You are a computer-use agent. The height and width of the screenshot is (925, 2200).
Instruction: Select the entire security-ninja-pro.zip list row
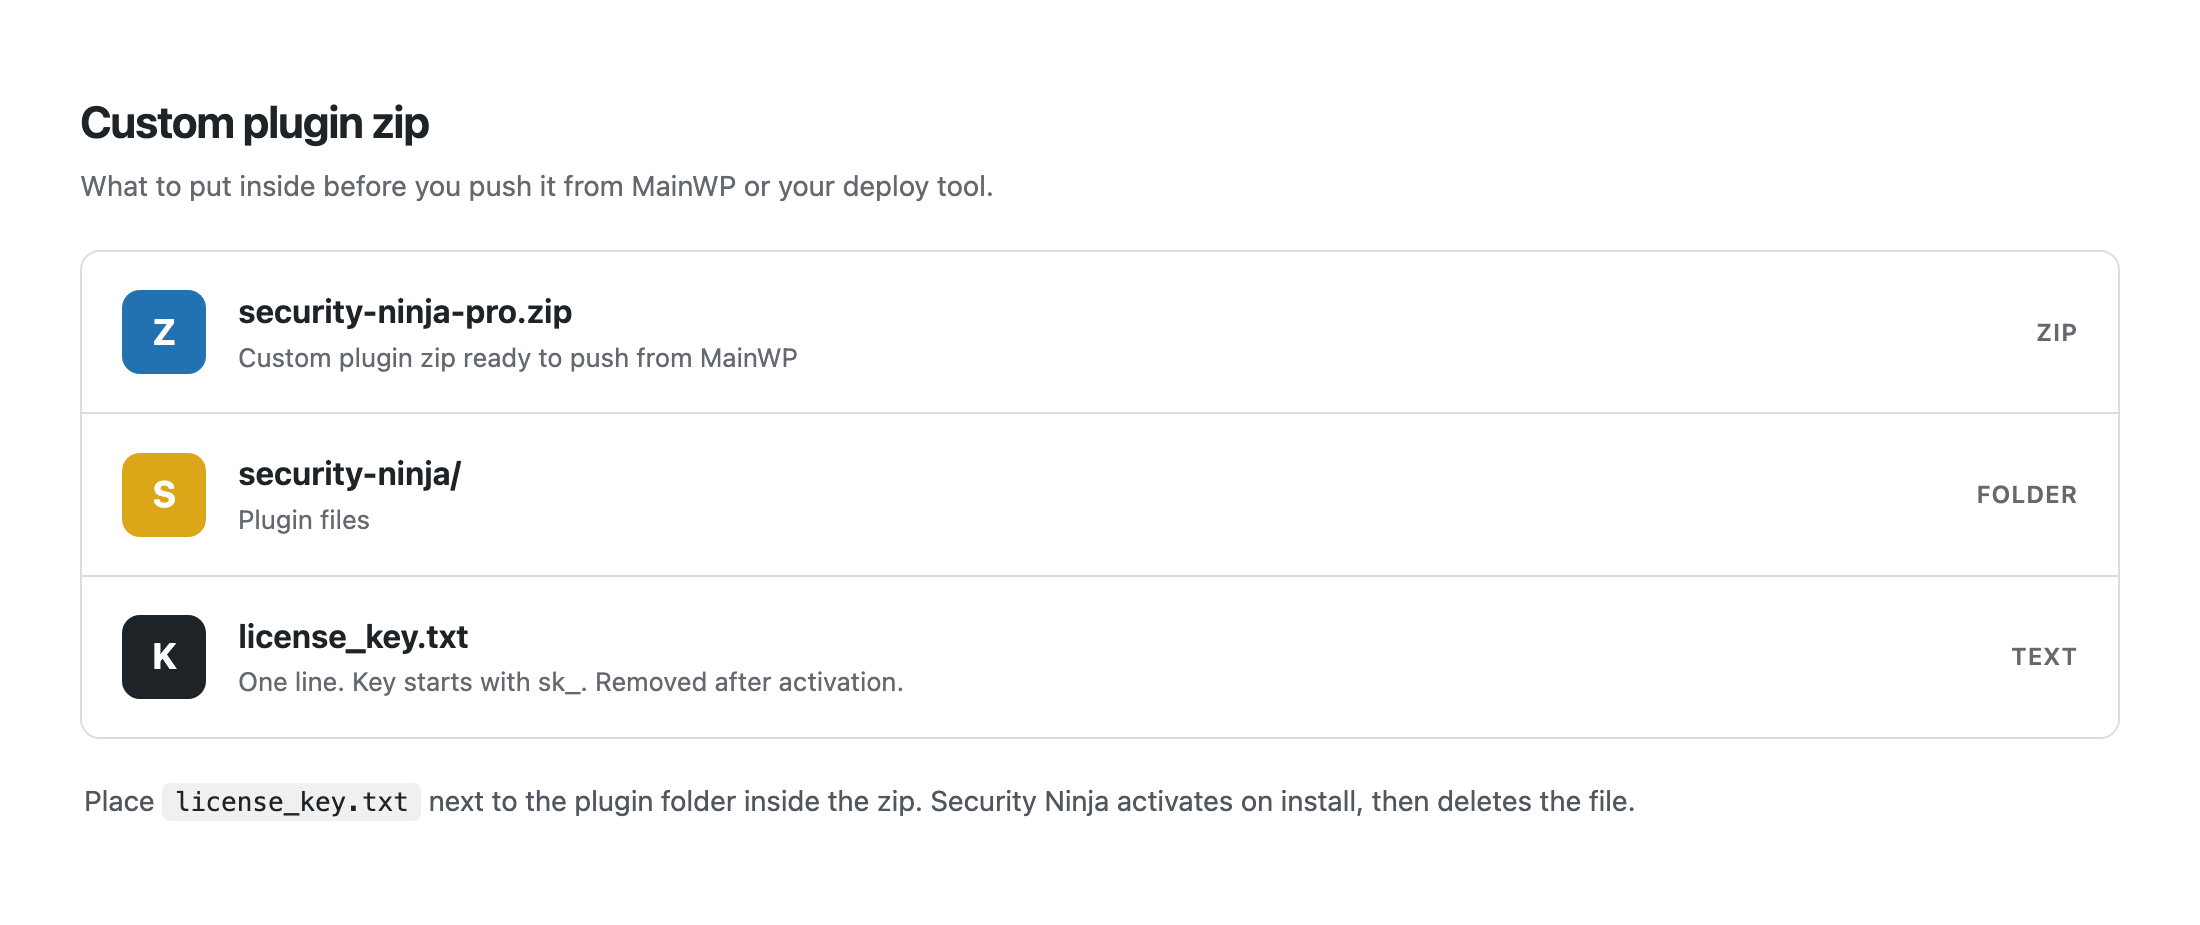1100,332
